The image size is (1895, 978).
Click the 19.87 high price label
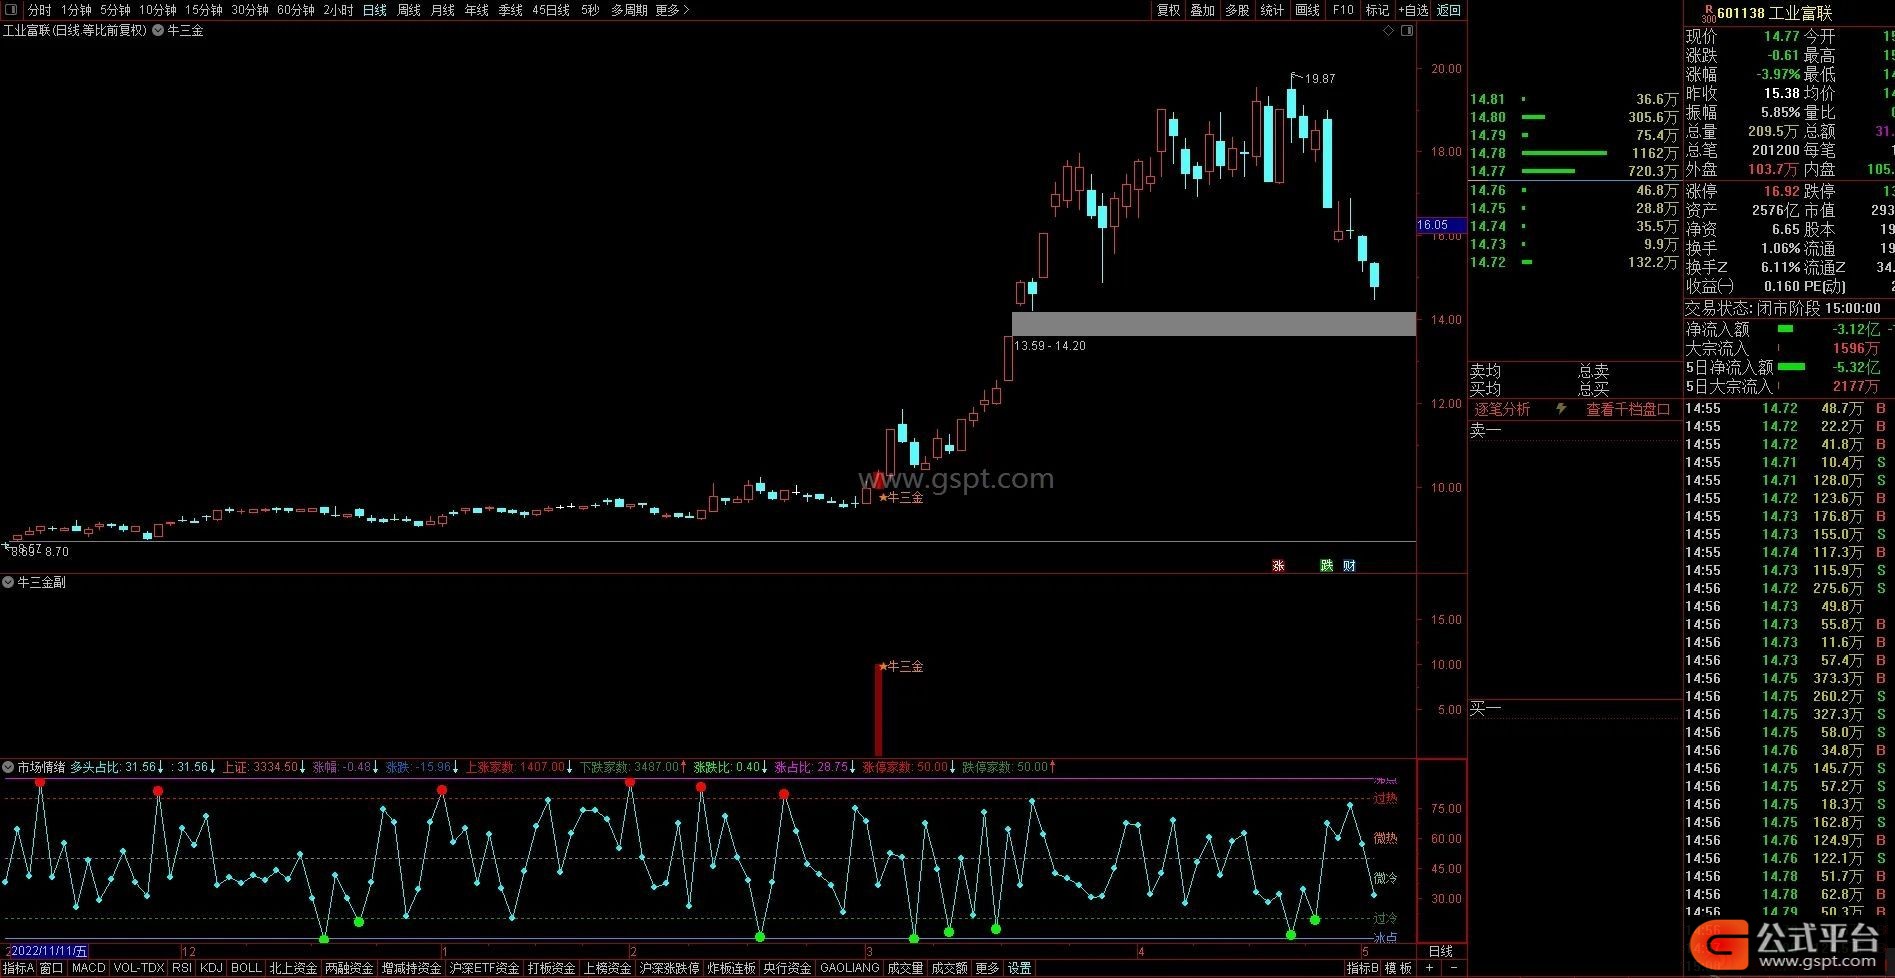point(1320,79)
